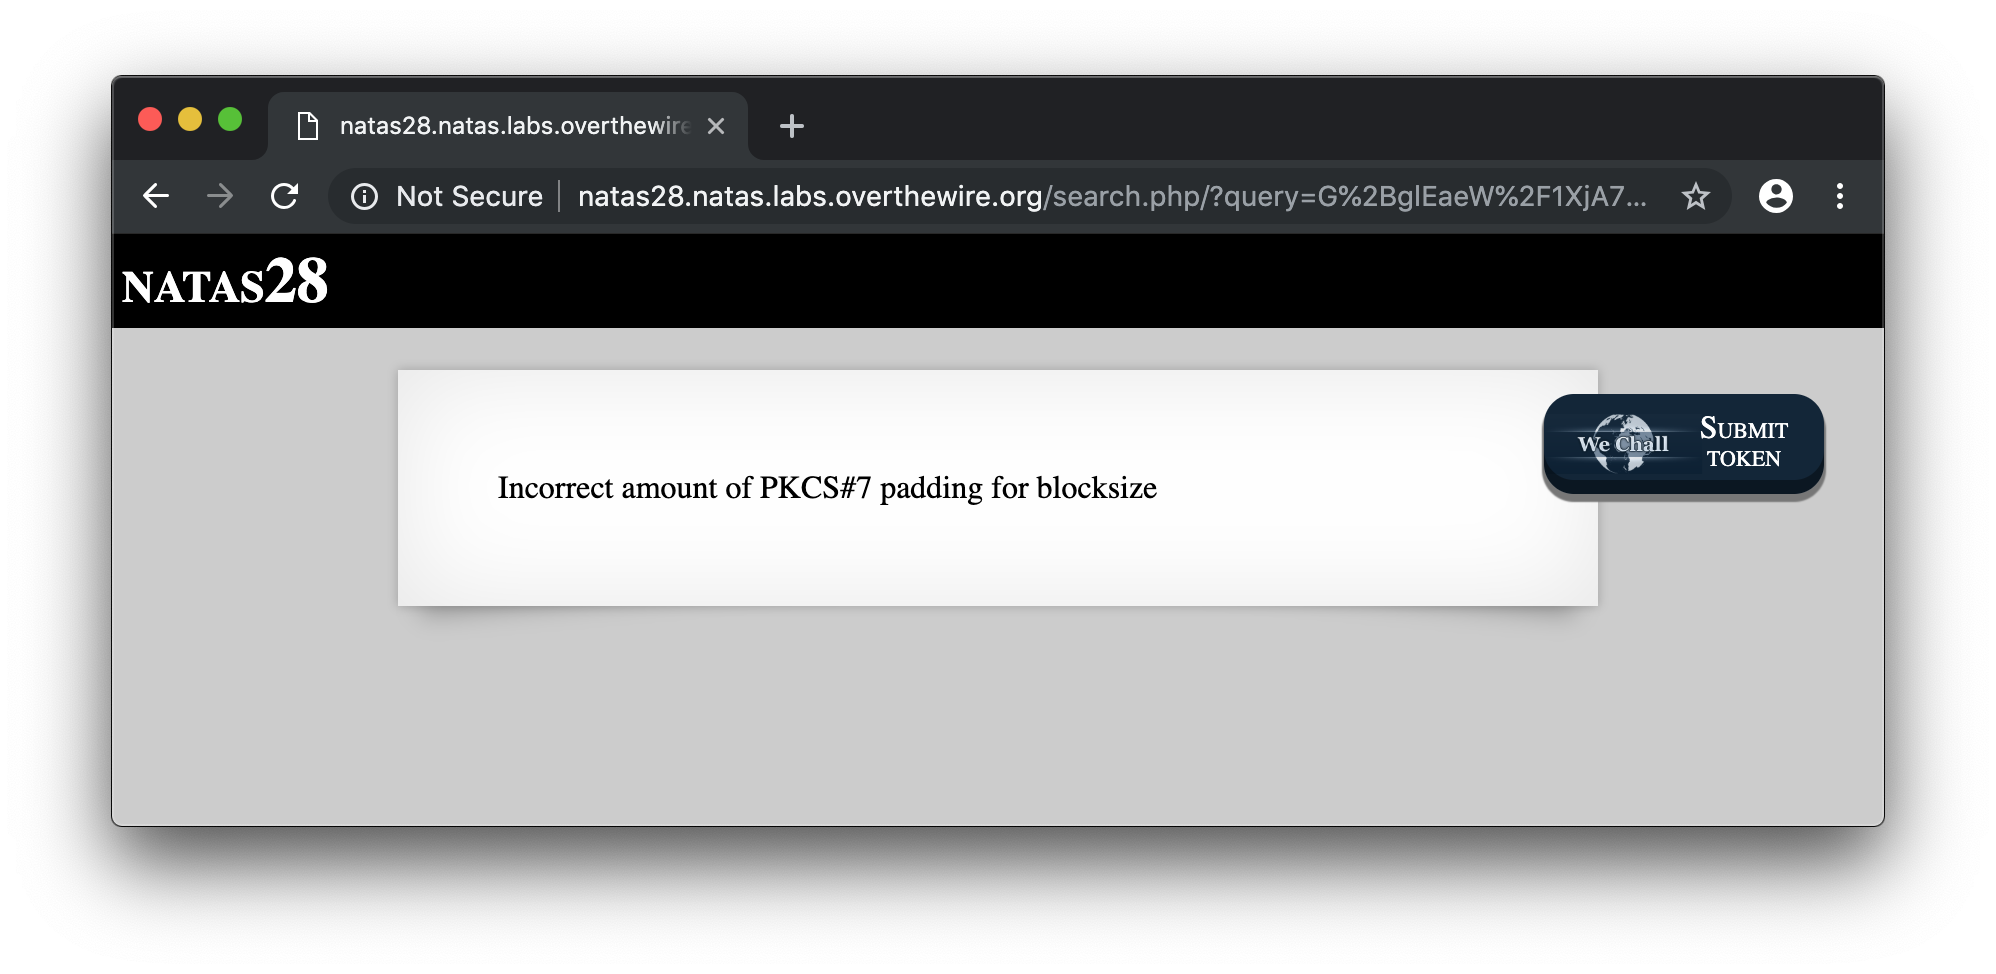Click the WeChall globe logo
1996x974 pixels.
(1623, 443)
